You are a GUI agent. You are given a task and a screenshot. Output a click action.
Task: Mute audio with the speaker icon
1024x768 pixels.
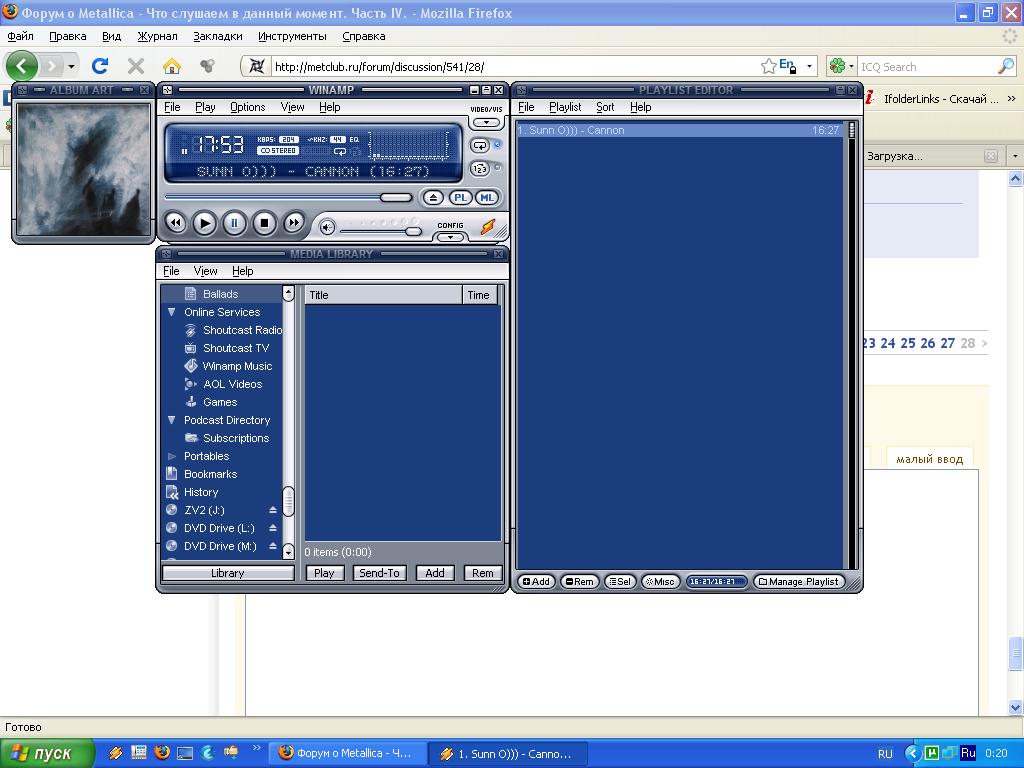[x=327, y=228]
